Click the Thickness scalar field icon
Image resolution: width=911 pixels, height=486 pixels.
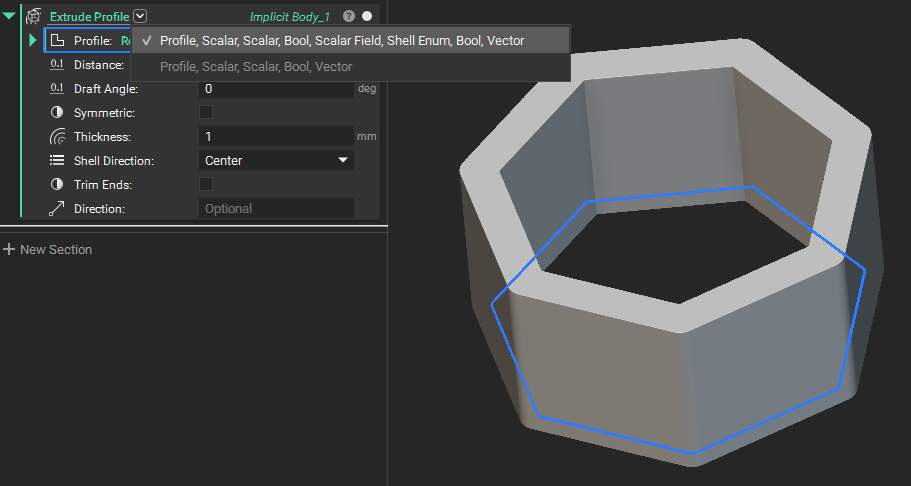click(57, 137)
